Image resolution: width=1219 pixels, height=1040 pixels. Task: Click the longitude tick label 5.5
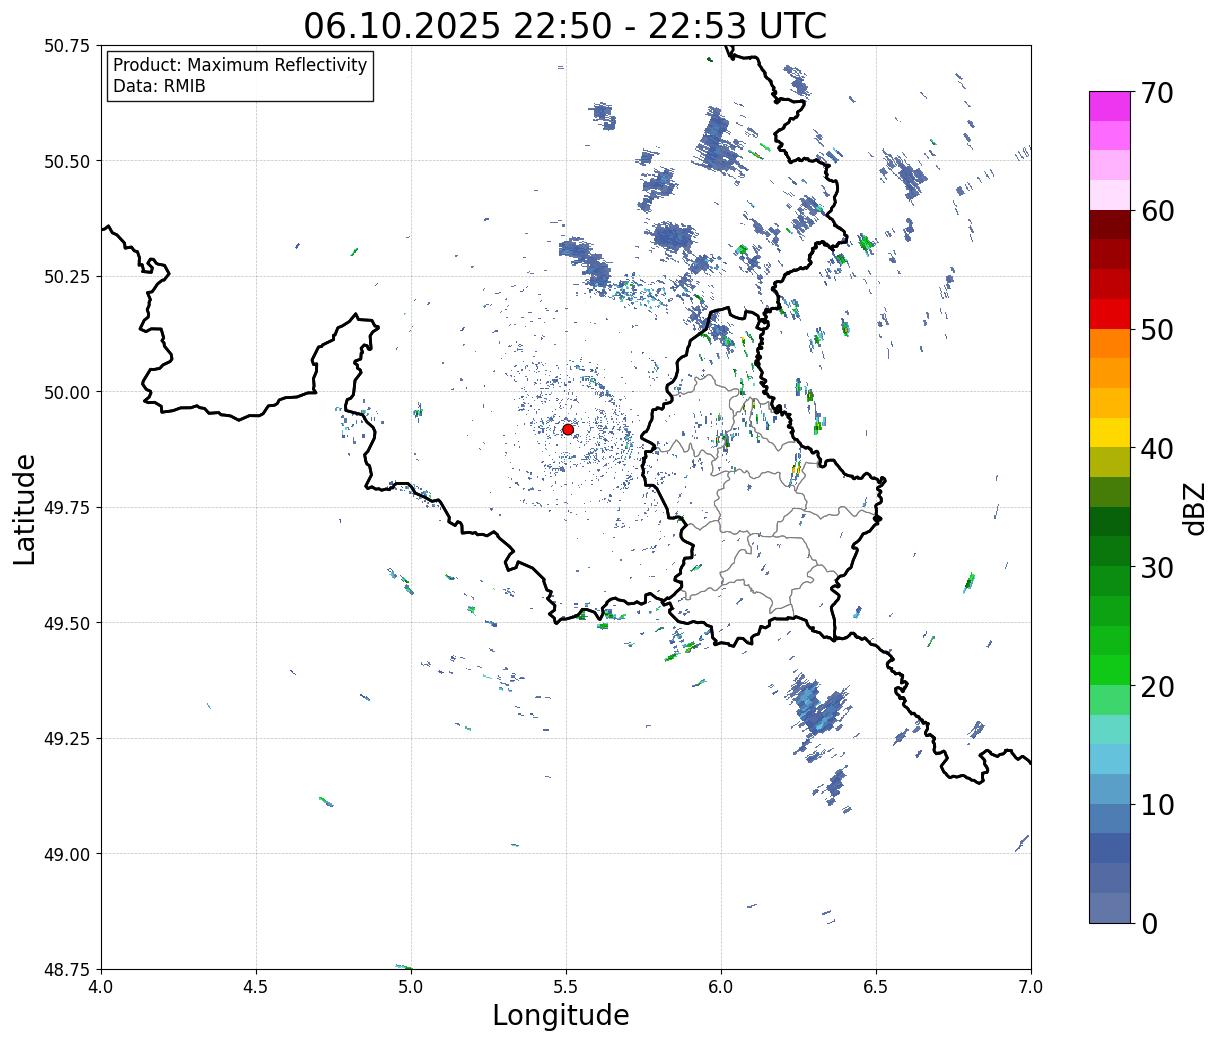pyautogui.click(x=566, y=987)
